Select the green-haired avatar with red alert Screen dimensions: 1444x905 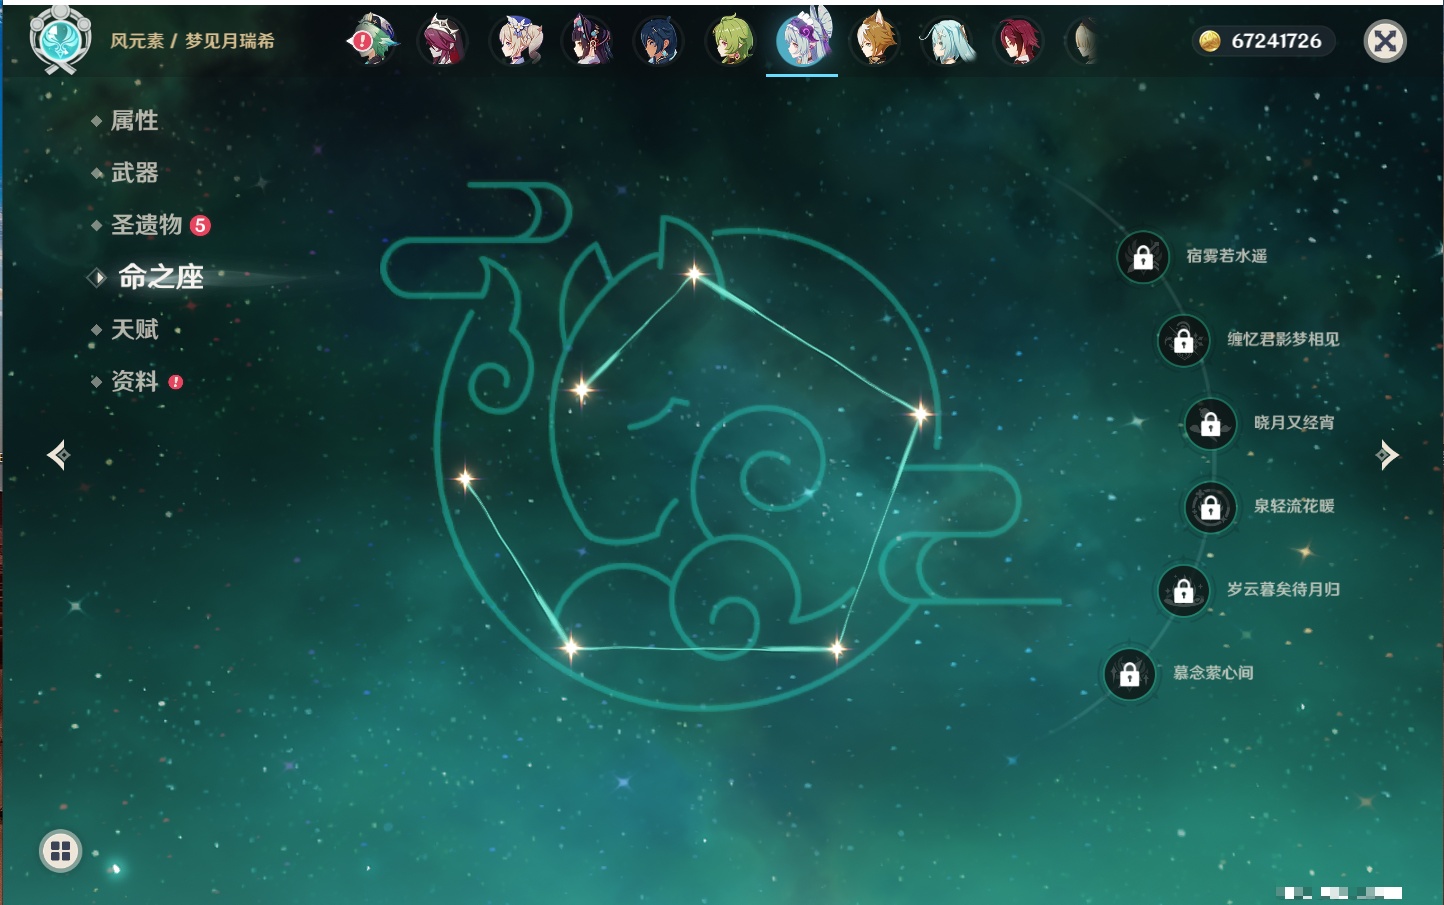(x=372, y=41)
